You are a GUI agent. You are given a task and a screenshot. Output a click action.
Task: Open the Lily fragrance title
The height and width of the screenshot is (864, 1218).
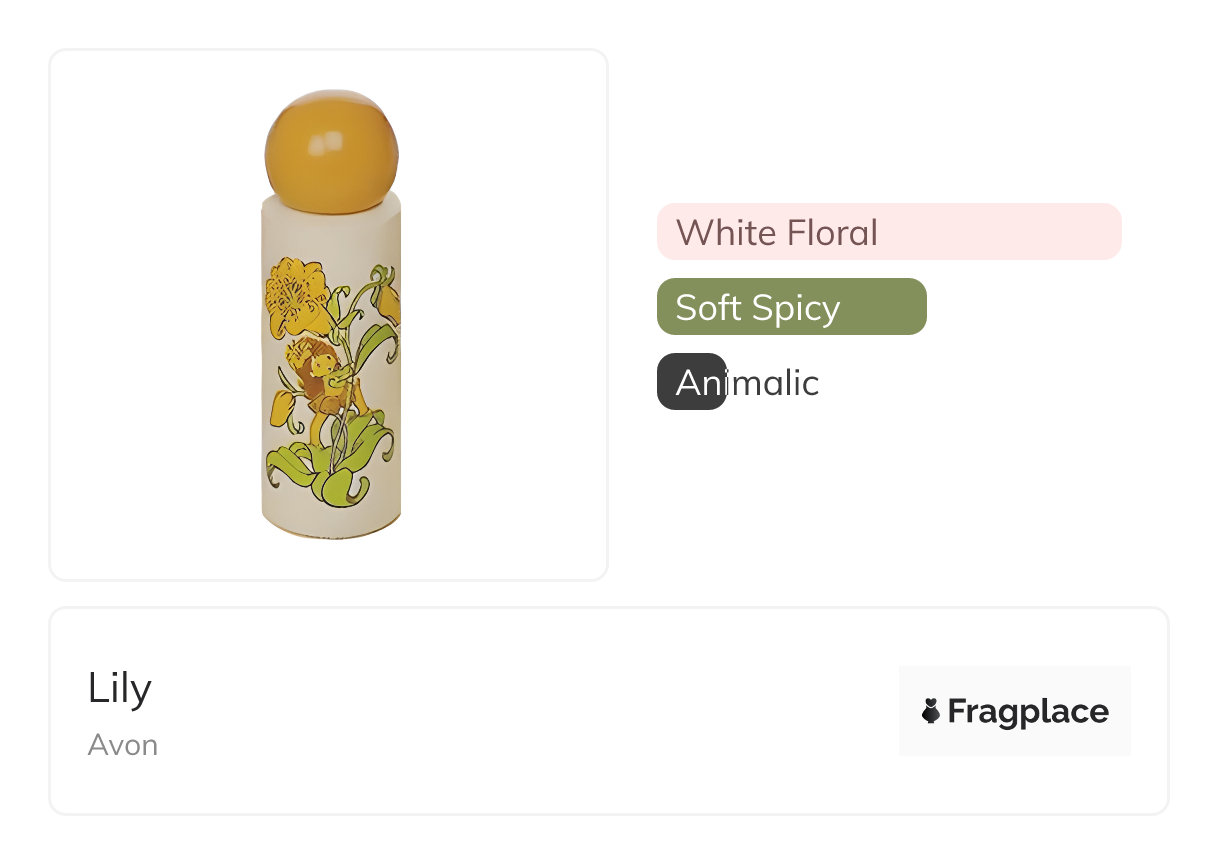119,688
